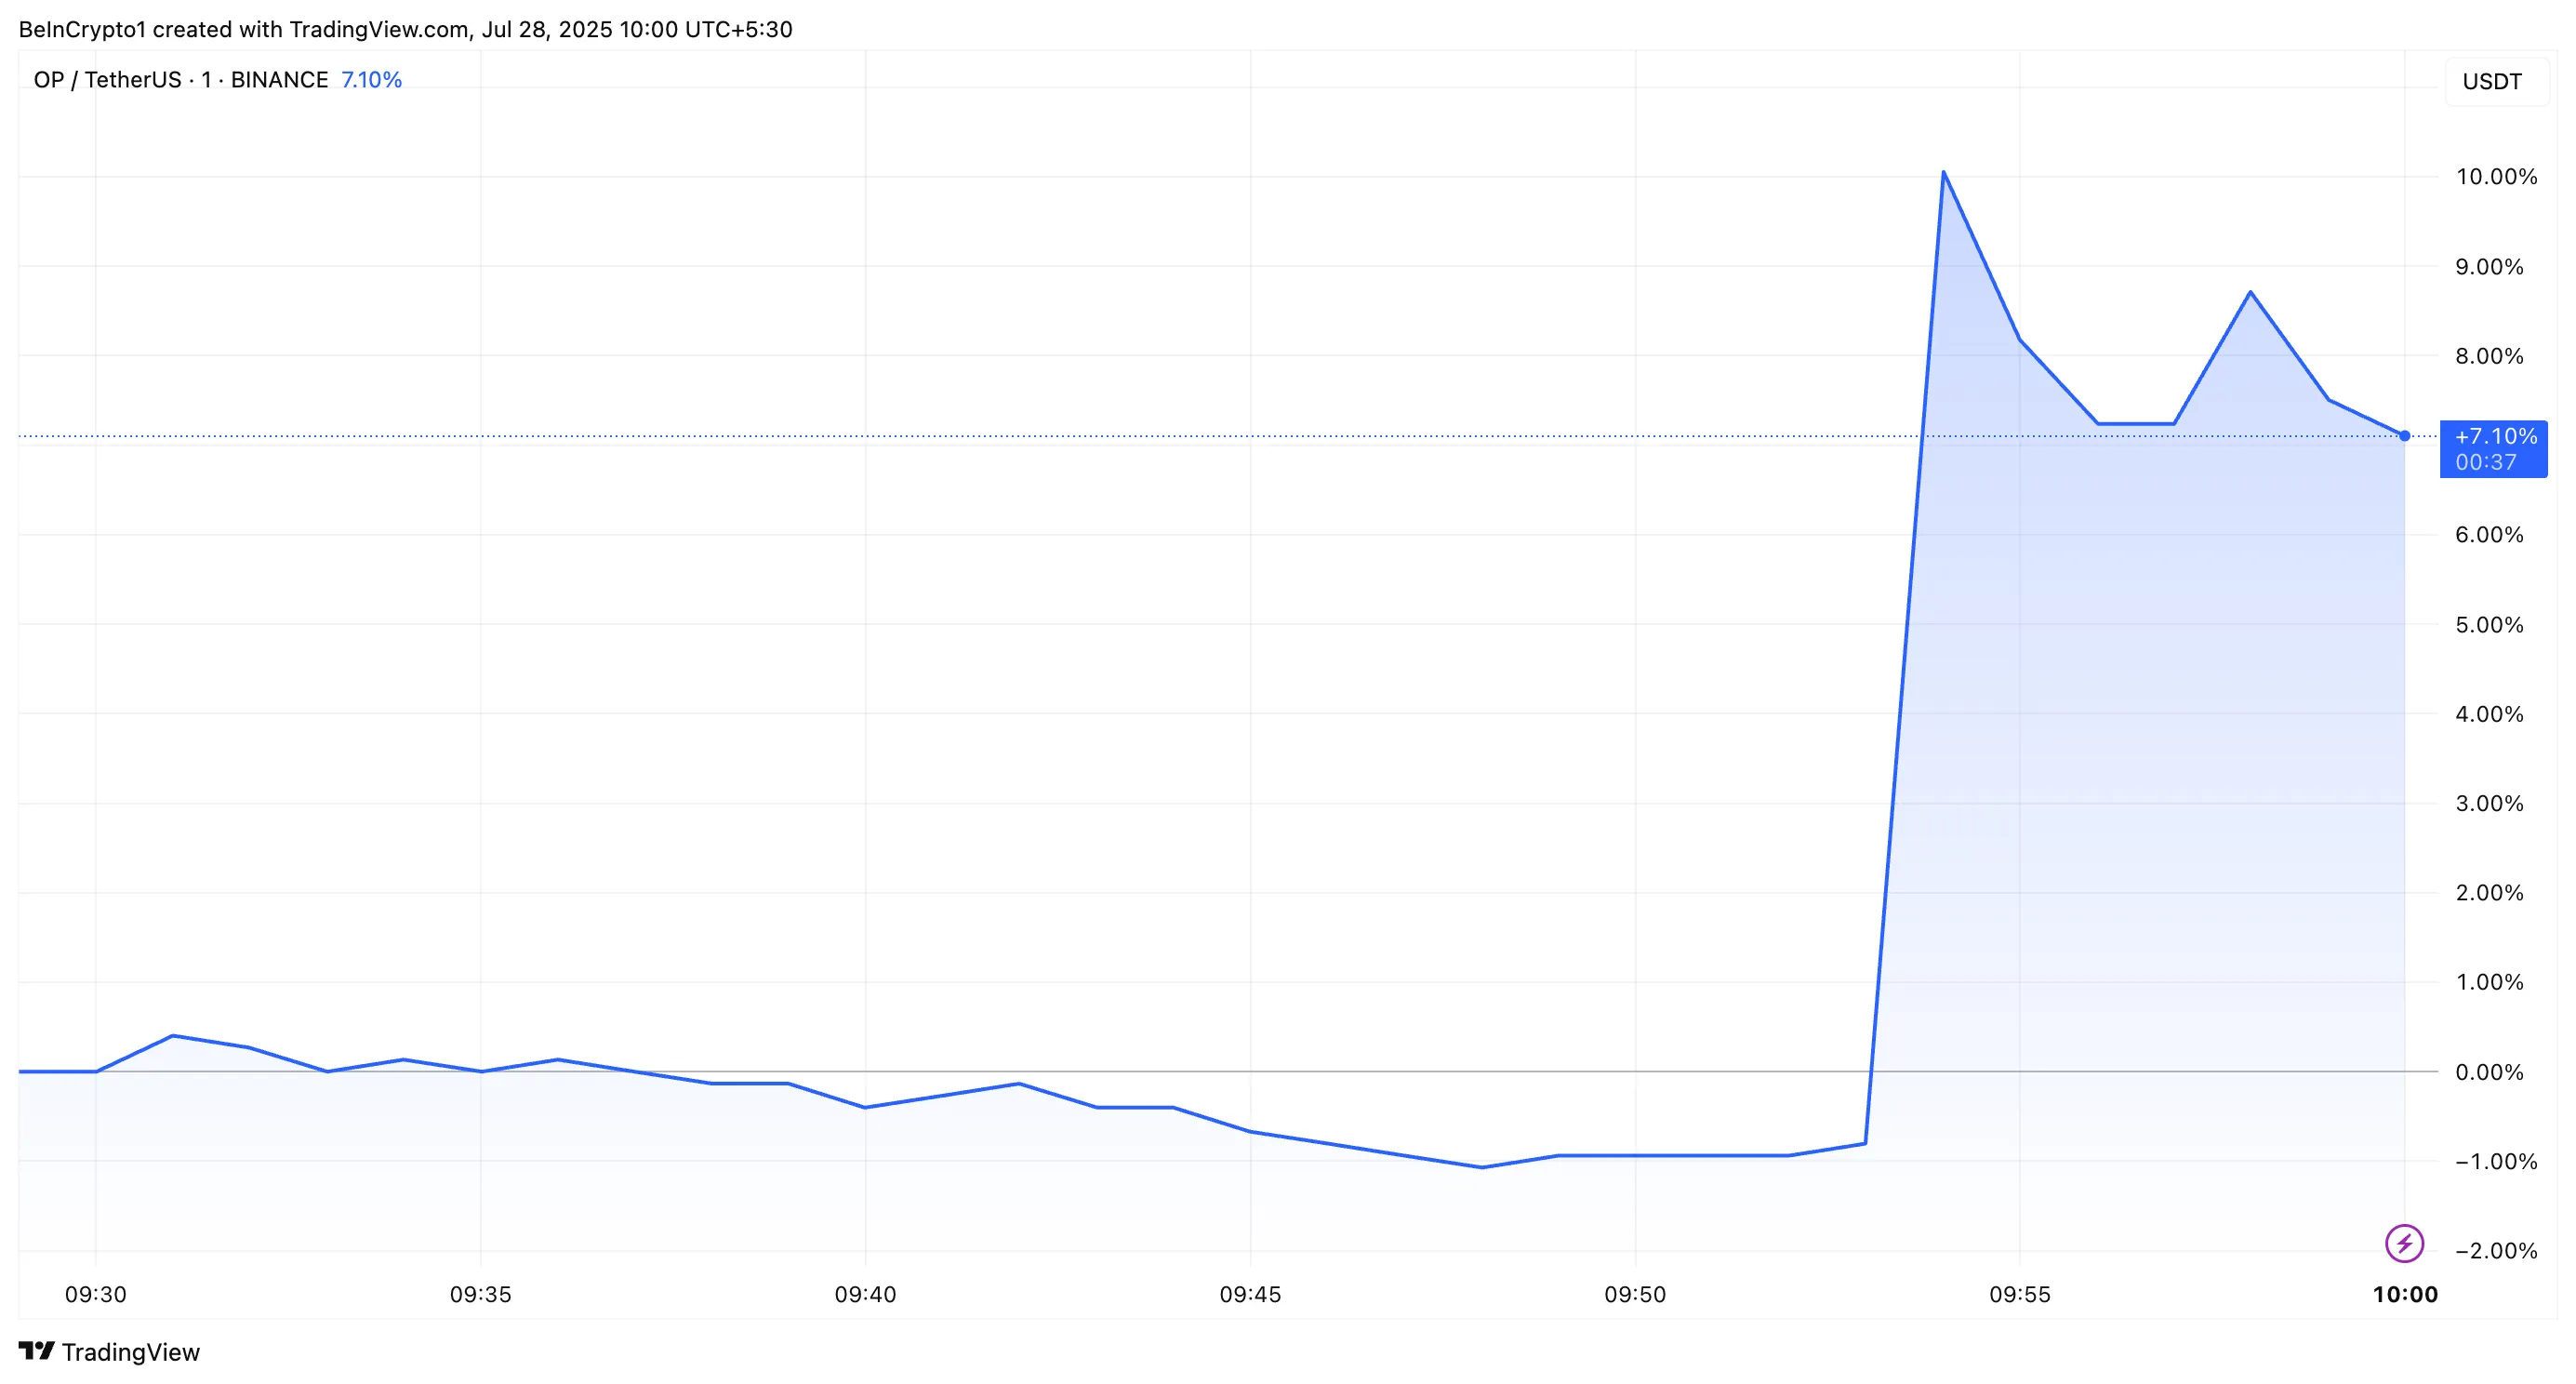Click the 0.00% baseline scale label
The width and height of the screenshot is (2576, 1384).
click(2489, 1072)
